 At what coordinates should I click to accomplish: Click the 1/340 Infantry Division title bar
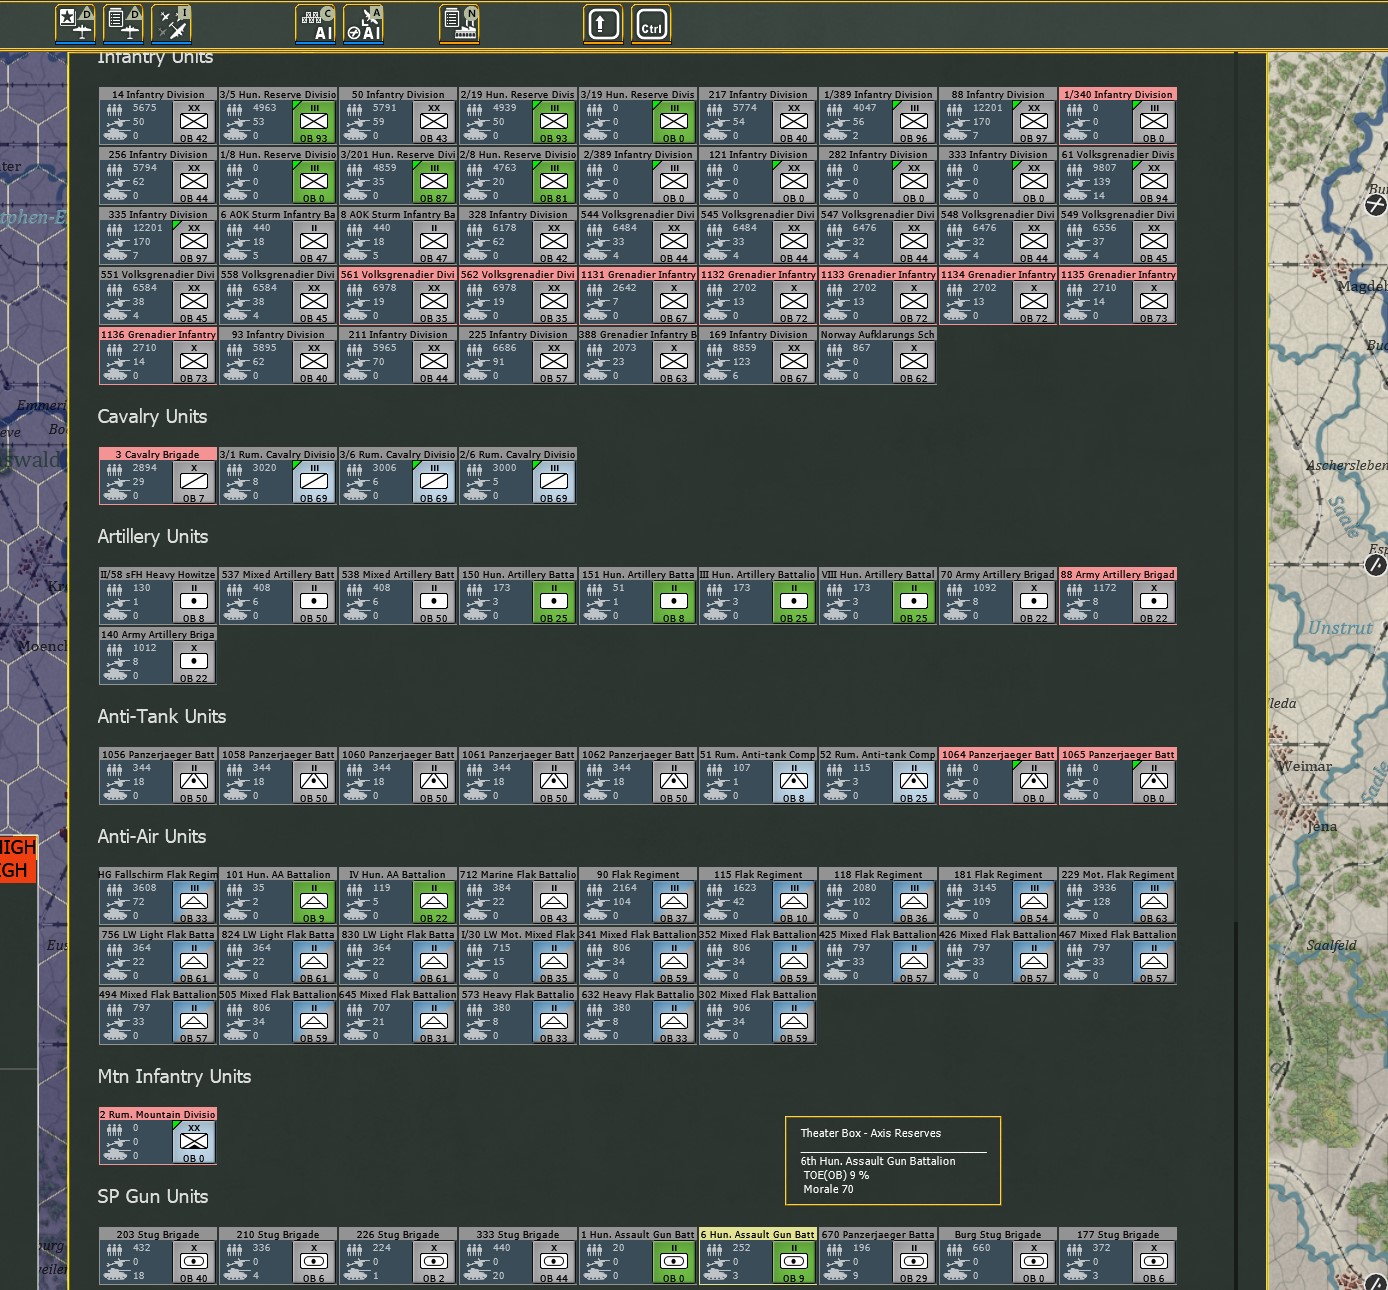pos(1118,94)
